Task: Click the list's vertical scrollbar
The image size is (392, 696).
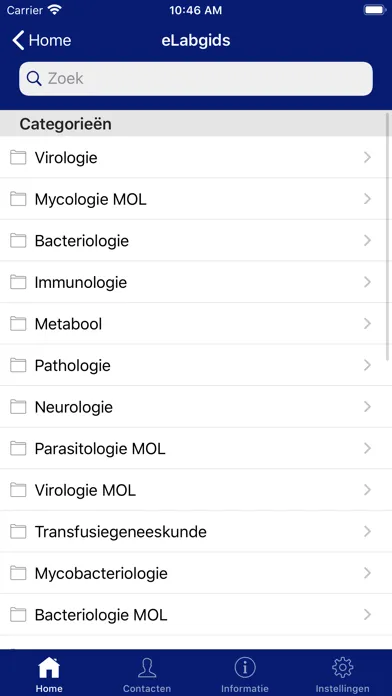Action: pyautogui.click(x=389, y=235)
